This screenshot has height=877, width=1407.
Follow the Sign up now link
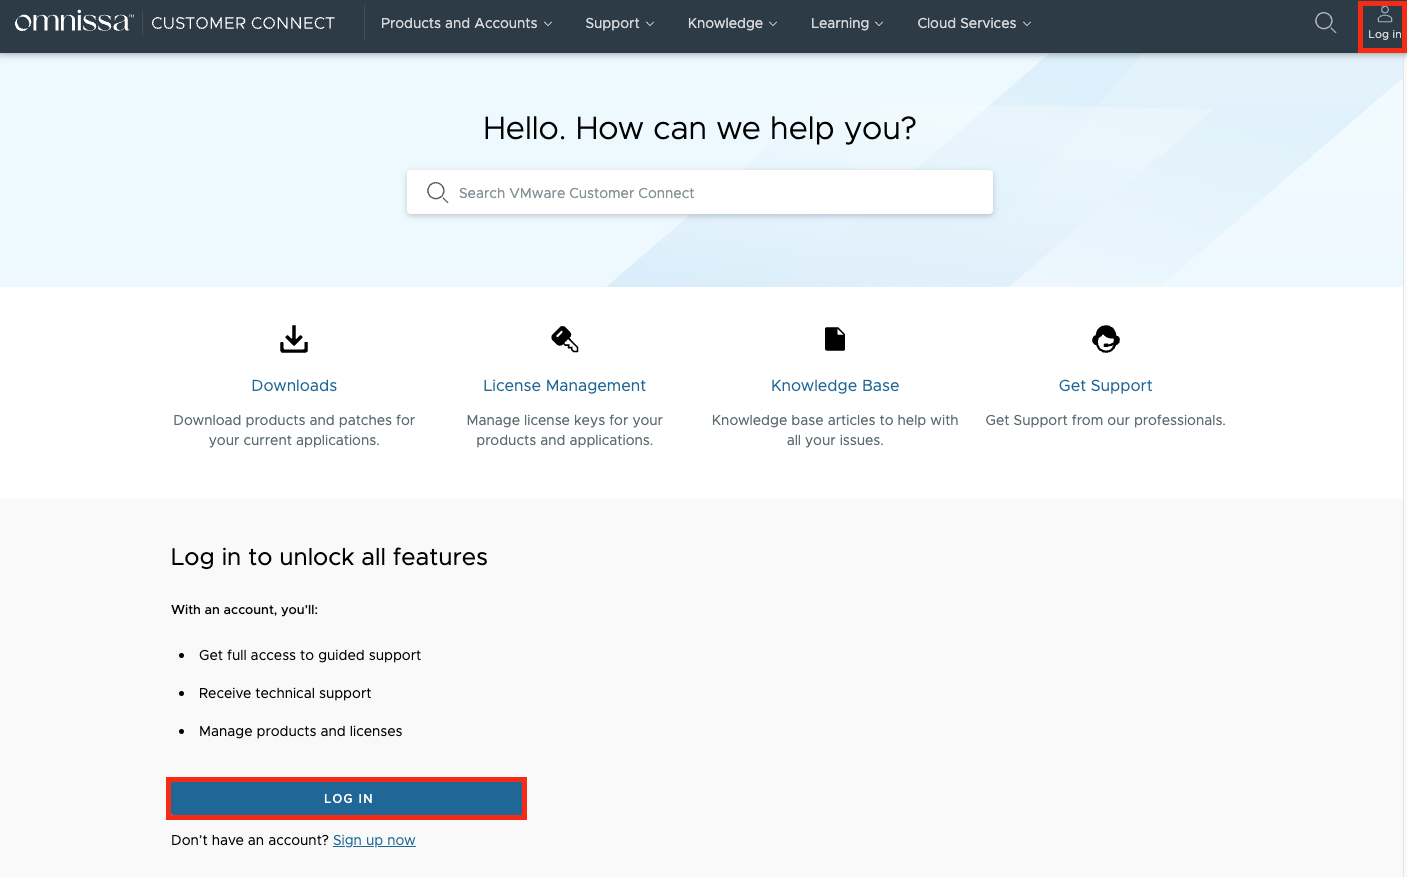click(x=374, y=840)
